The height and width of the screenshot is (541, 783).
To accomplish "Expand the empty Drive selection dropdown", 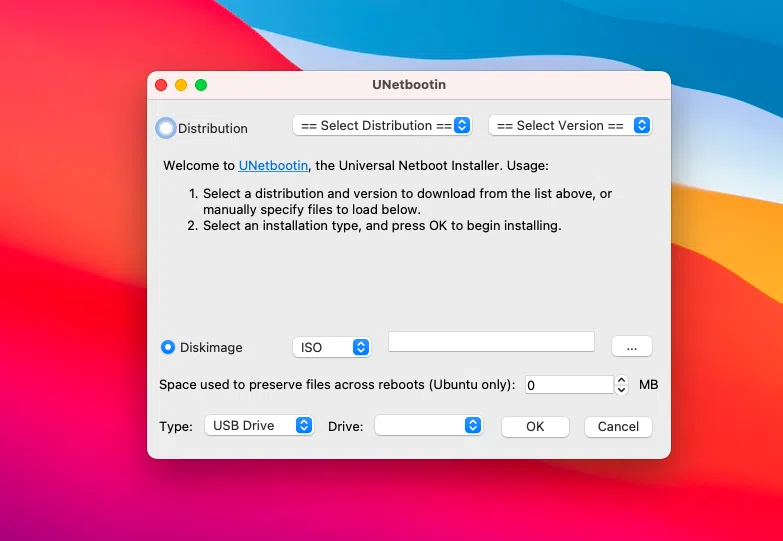I will click(428, 426).
